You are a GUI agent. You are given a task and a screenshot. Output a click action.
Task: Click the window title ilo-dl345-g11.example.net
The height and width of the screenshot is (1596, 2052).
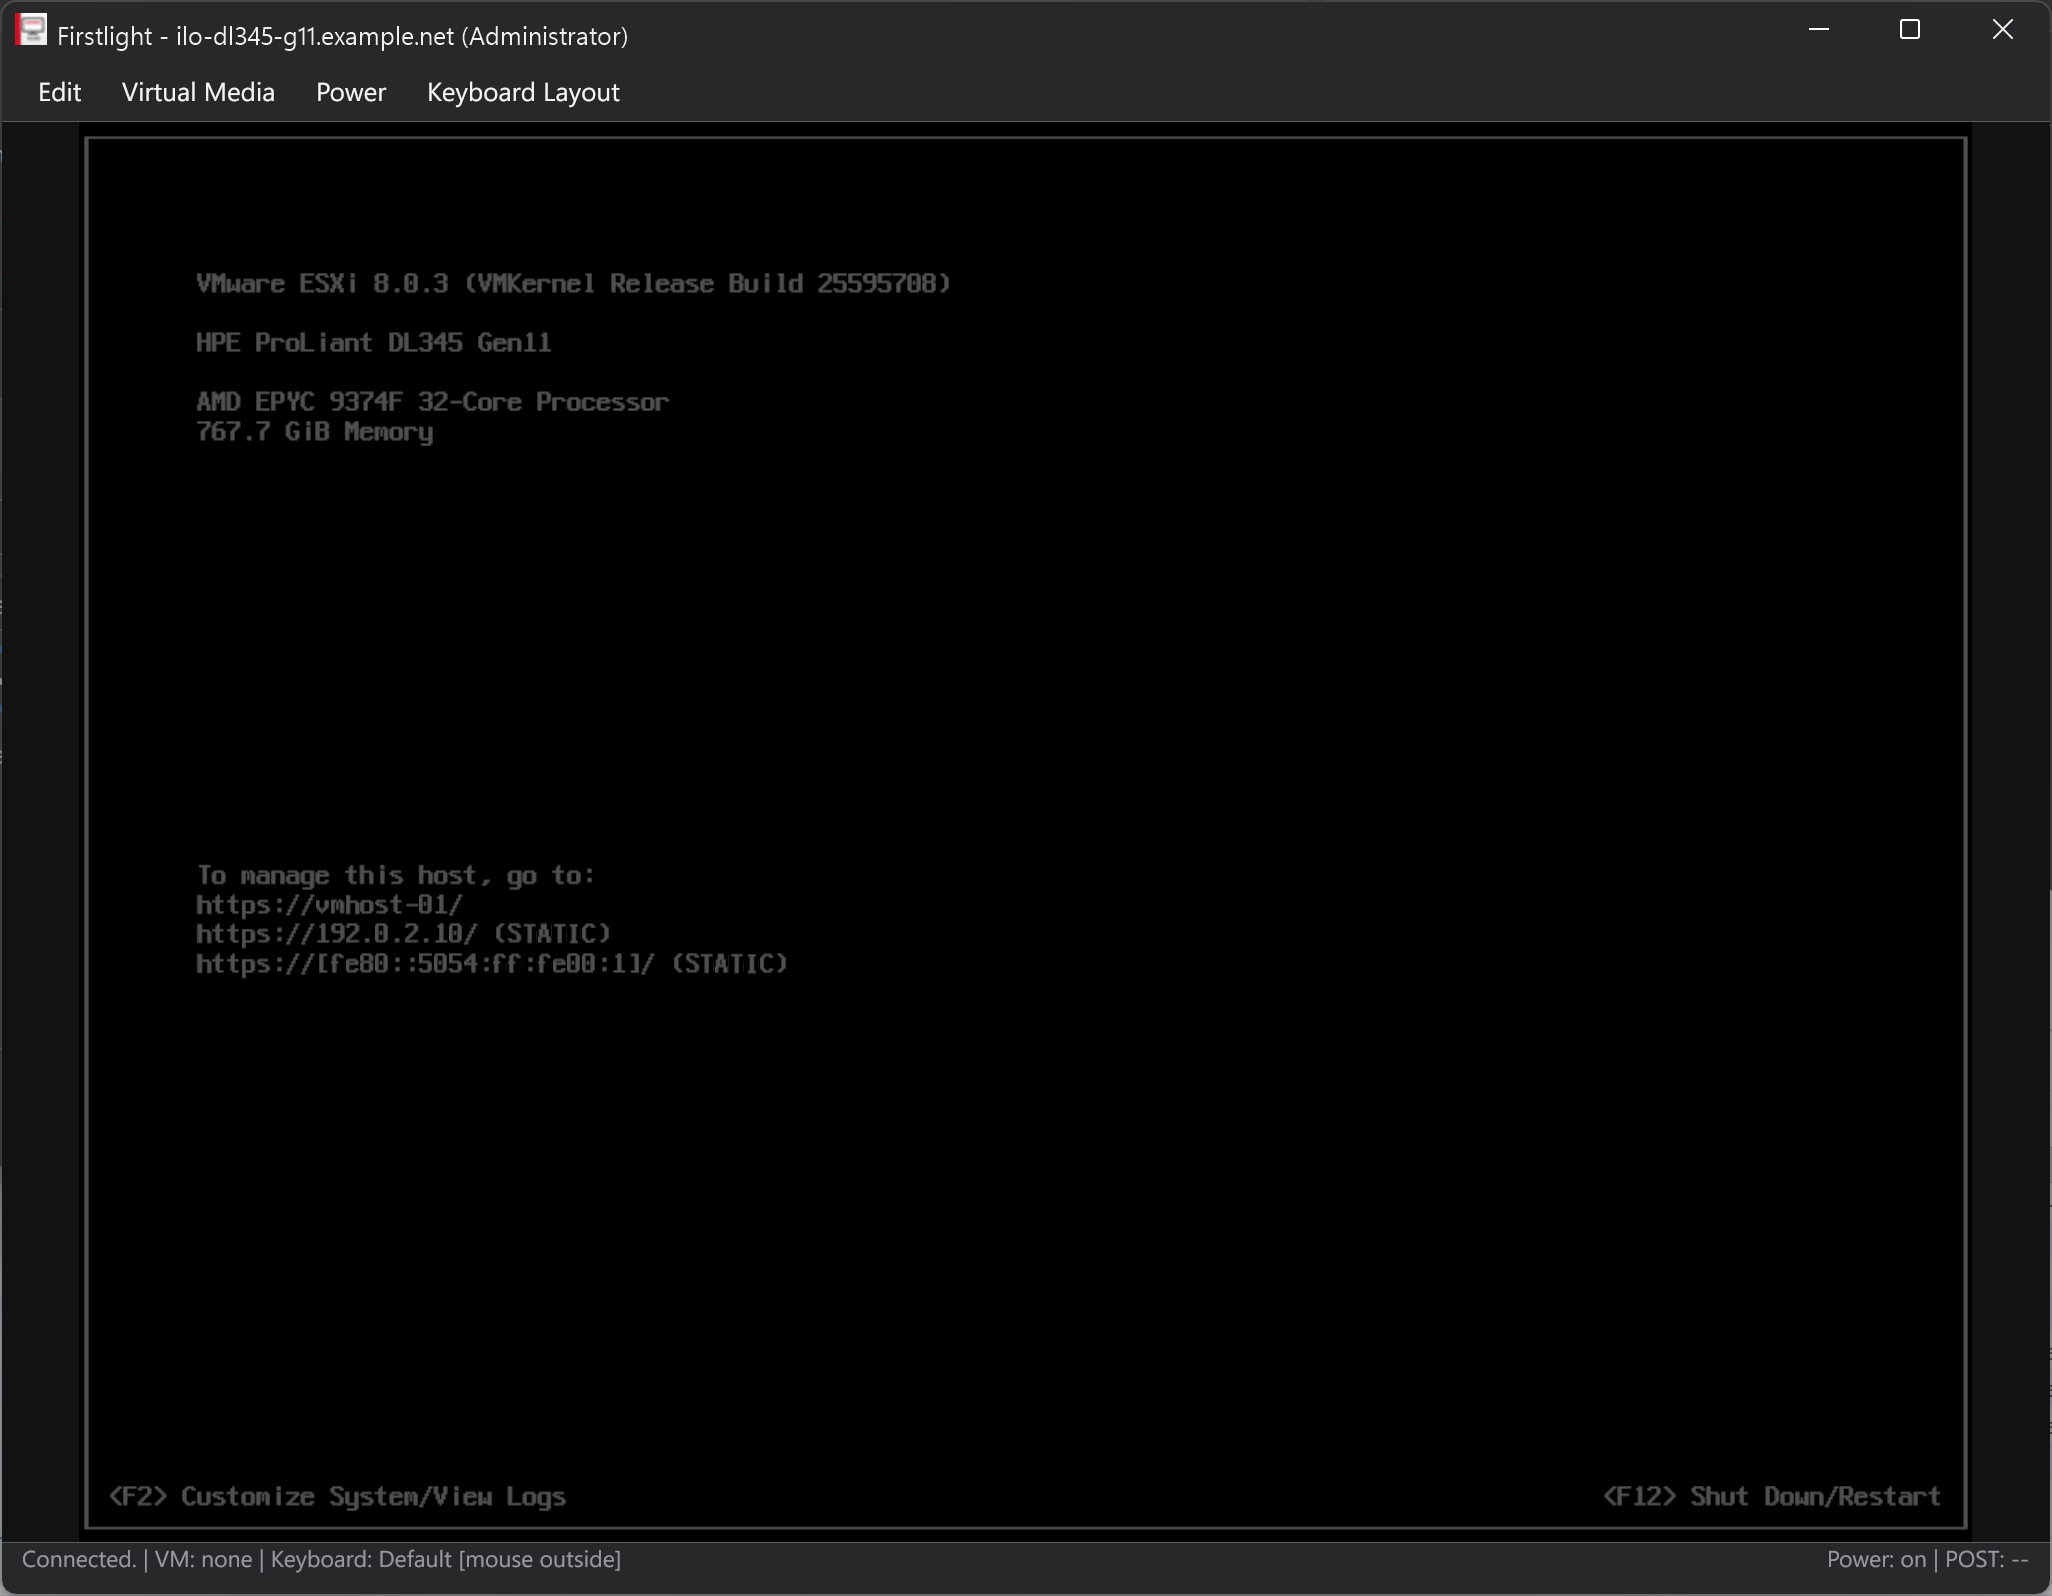(x=343, y=36)
